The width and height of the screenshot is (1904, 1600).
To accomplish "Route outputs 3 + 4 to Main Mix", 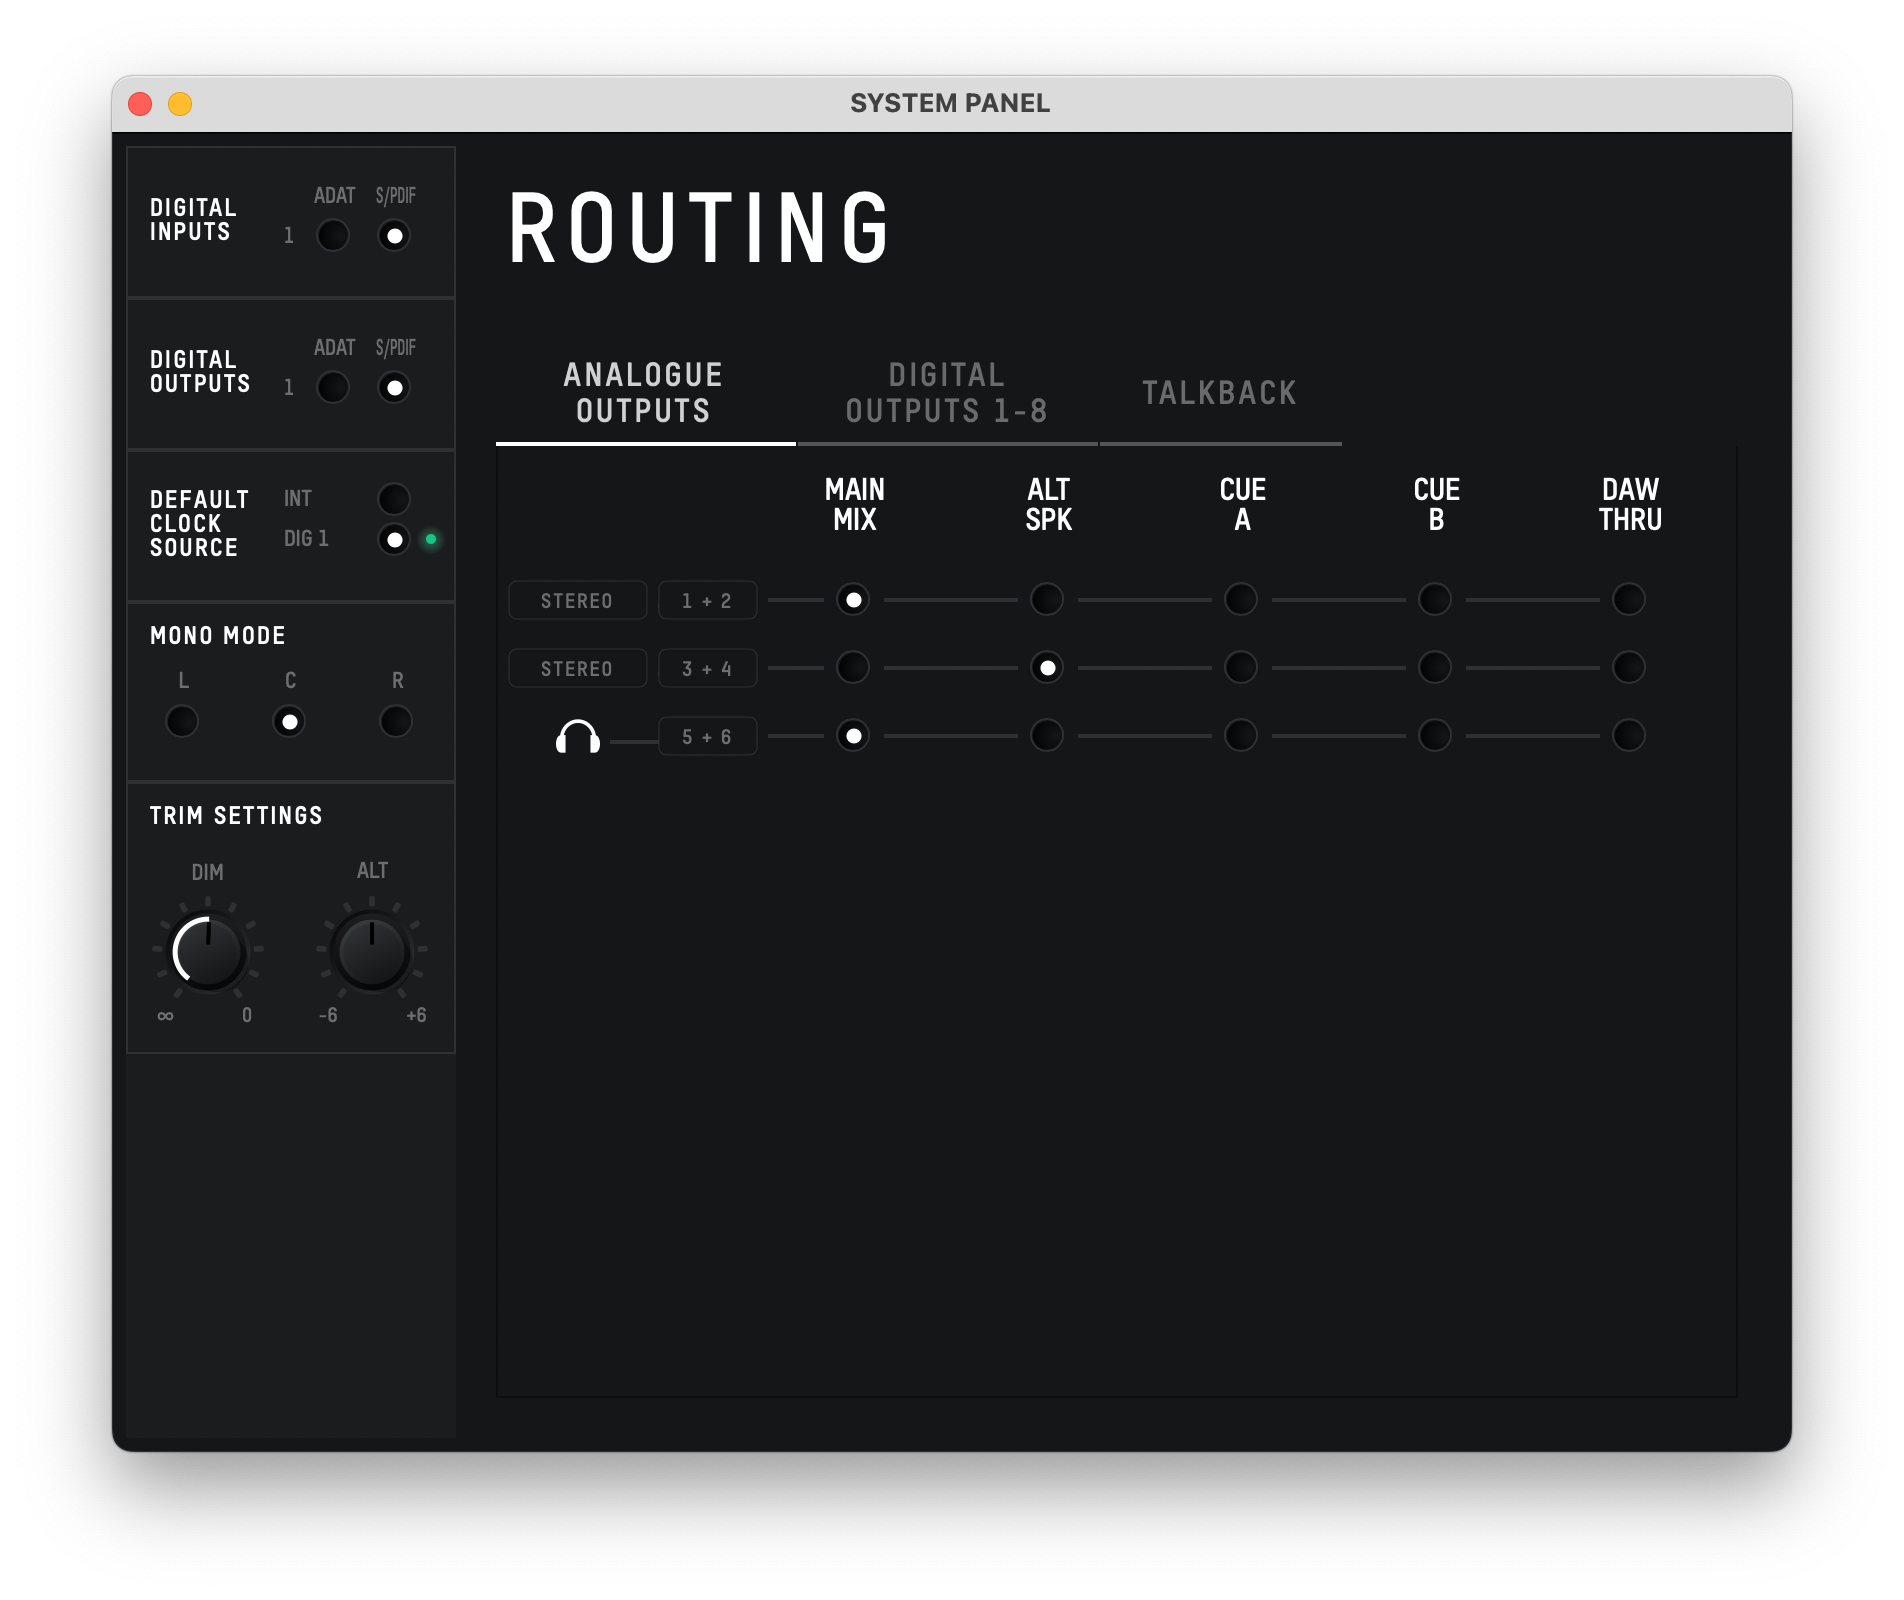I will [853, 668].
